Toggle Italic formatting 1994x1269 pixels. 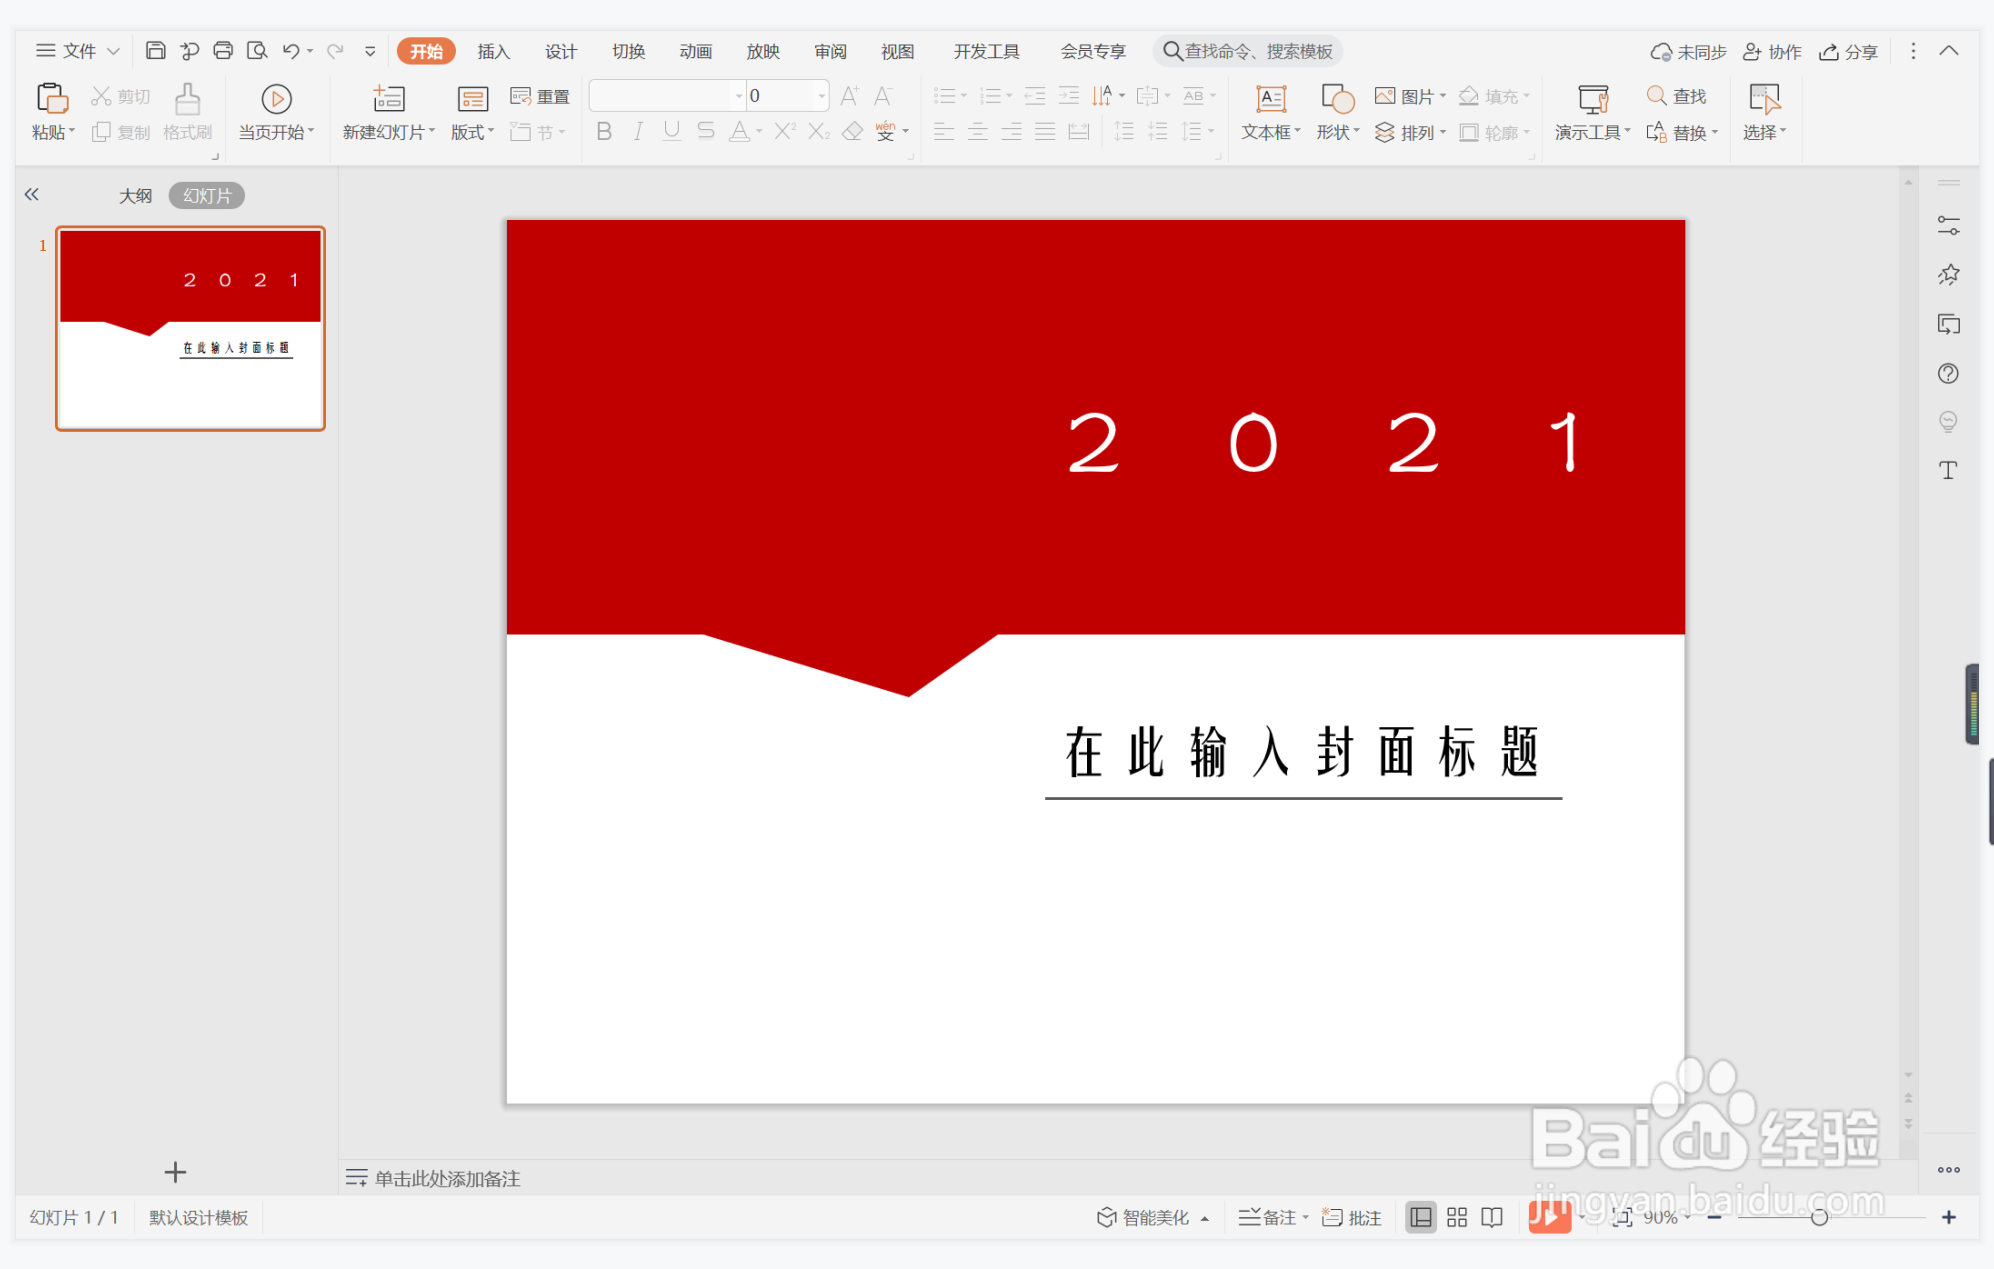(x=638, y=132)
